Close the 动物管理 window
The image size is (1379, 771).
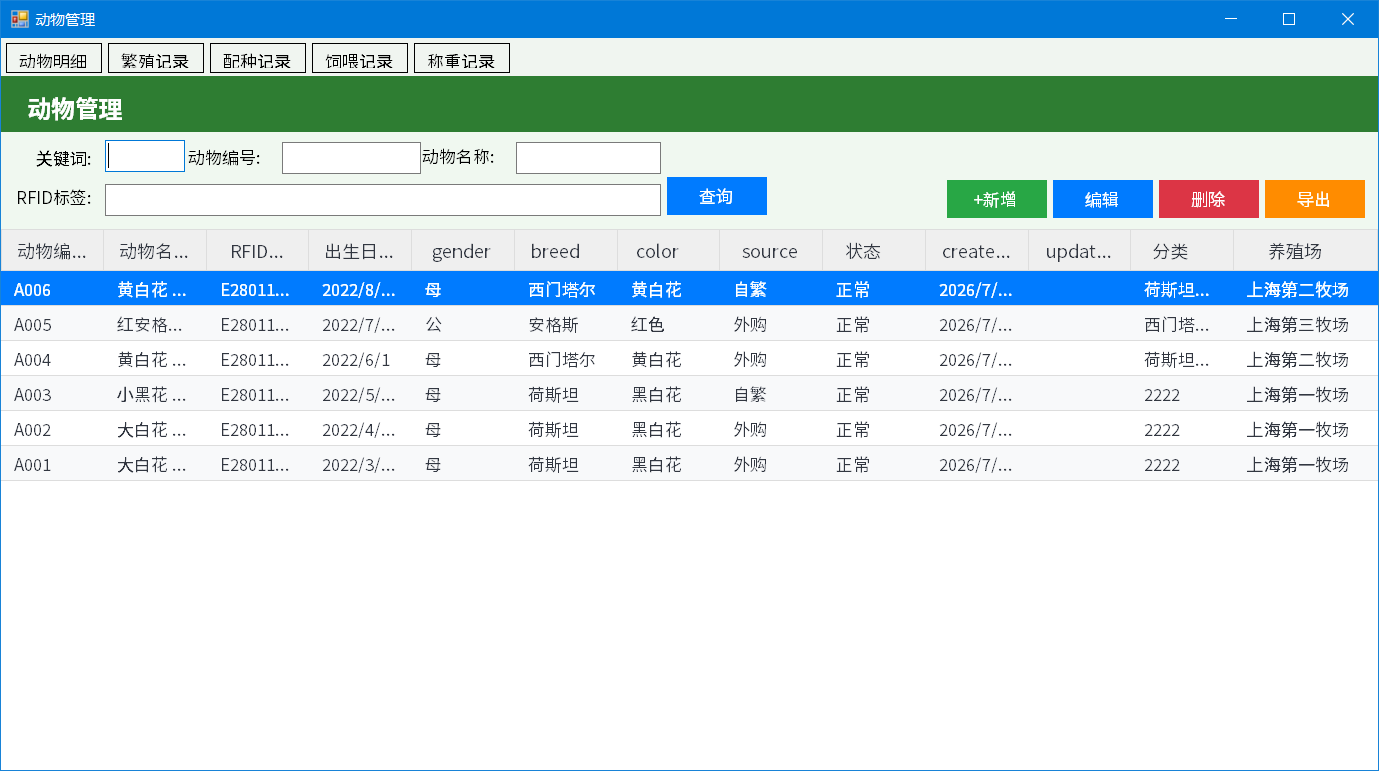tap(1348, 19)
